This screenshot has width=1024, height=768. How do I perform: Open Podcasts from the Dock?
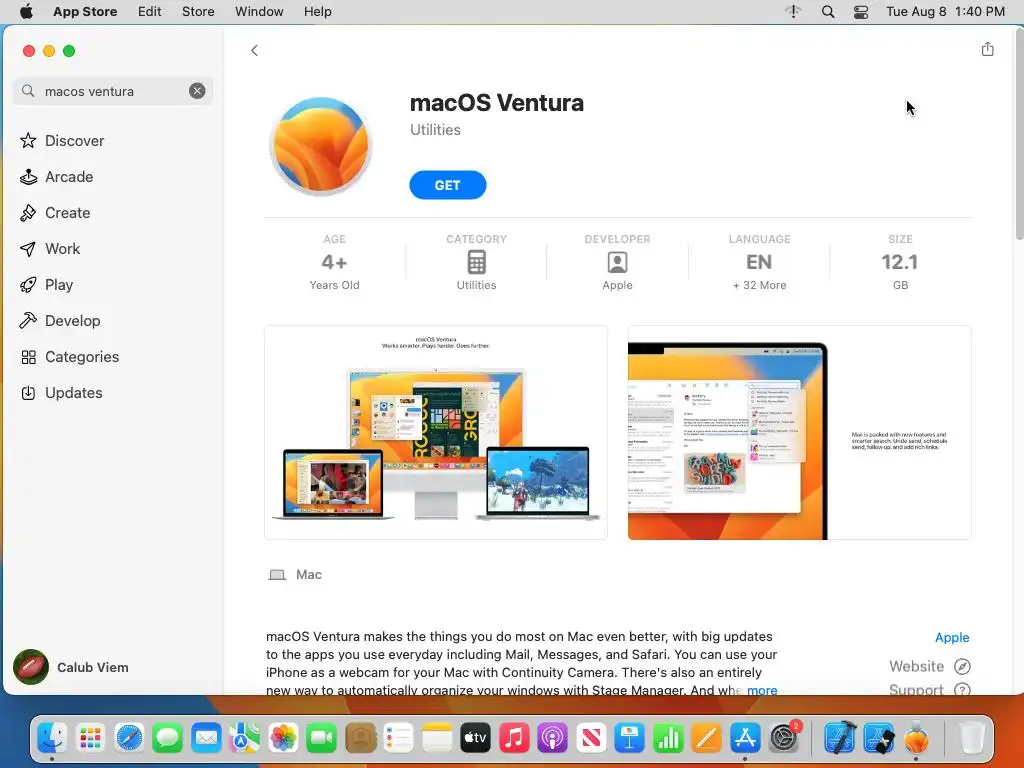tap(552, 738)
